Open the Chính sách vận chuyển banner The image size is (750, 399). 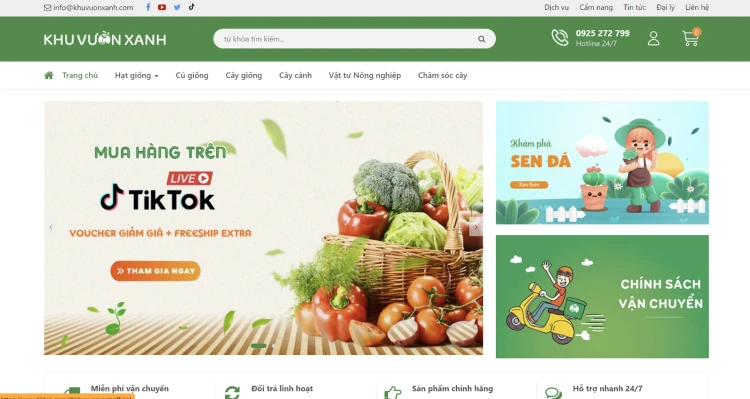click(602, 297)
